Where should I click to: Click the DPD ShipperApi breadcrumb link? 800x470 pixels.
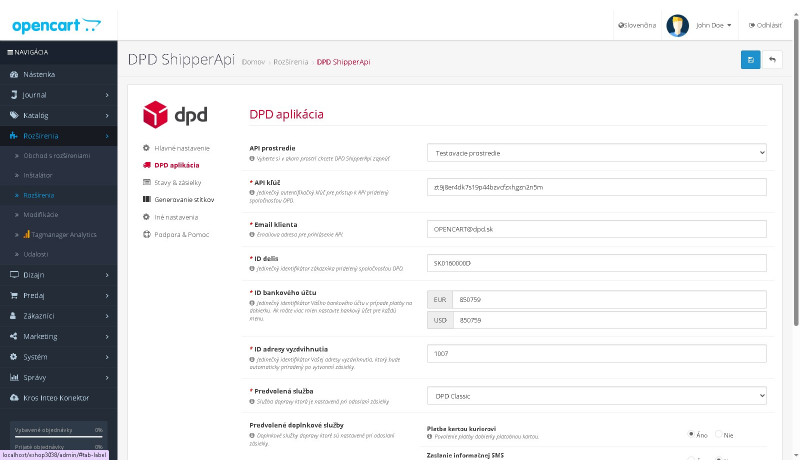pos(343,62)
